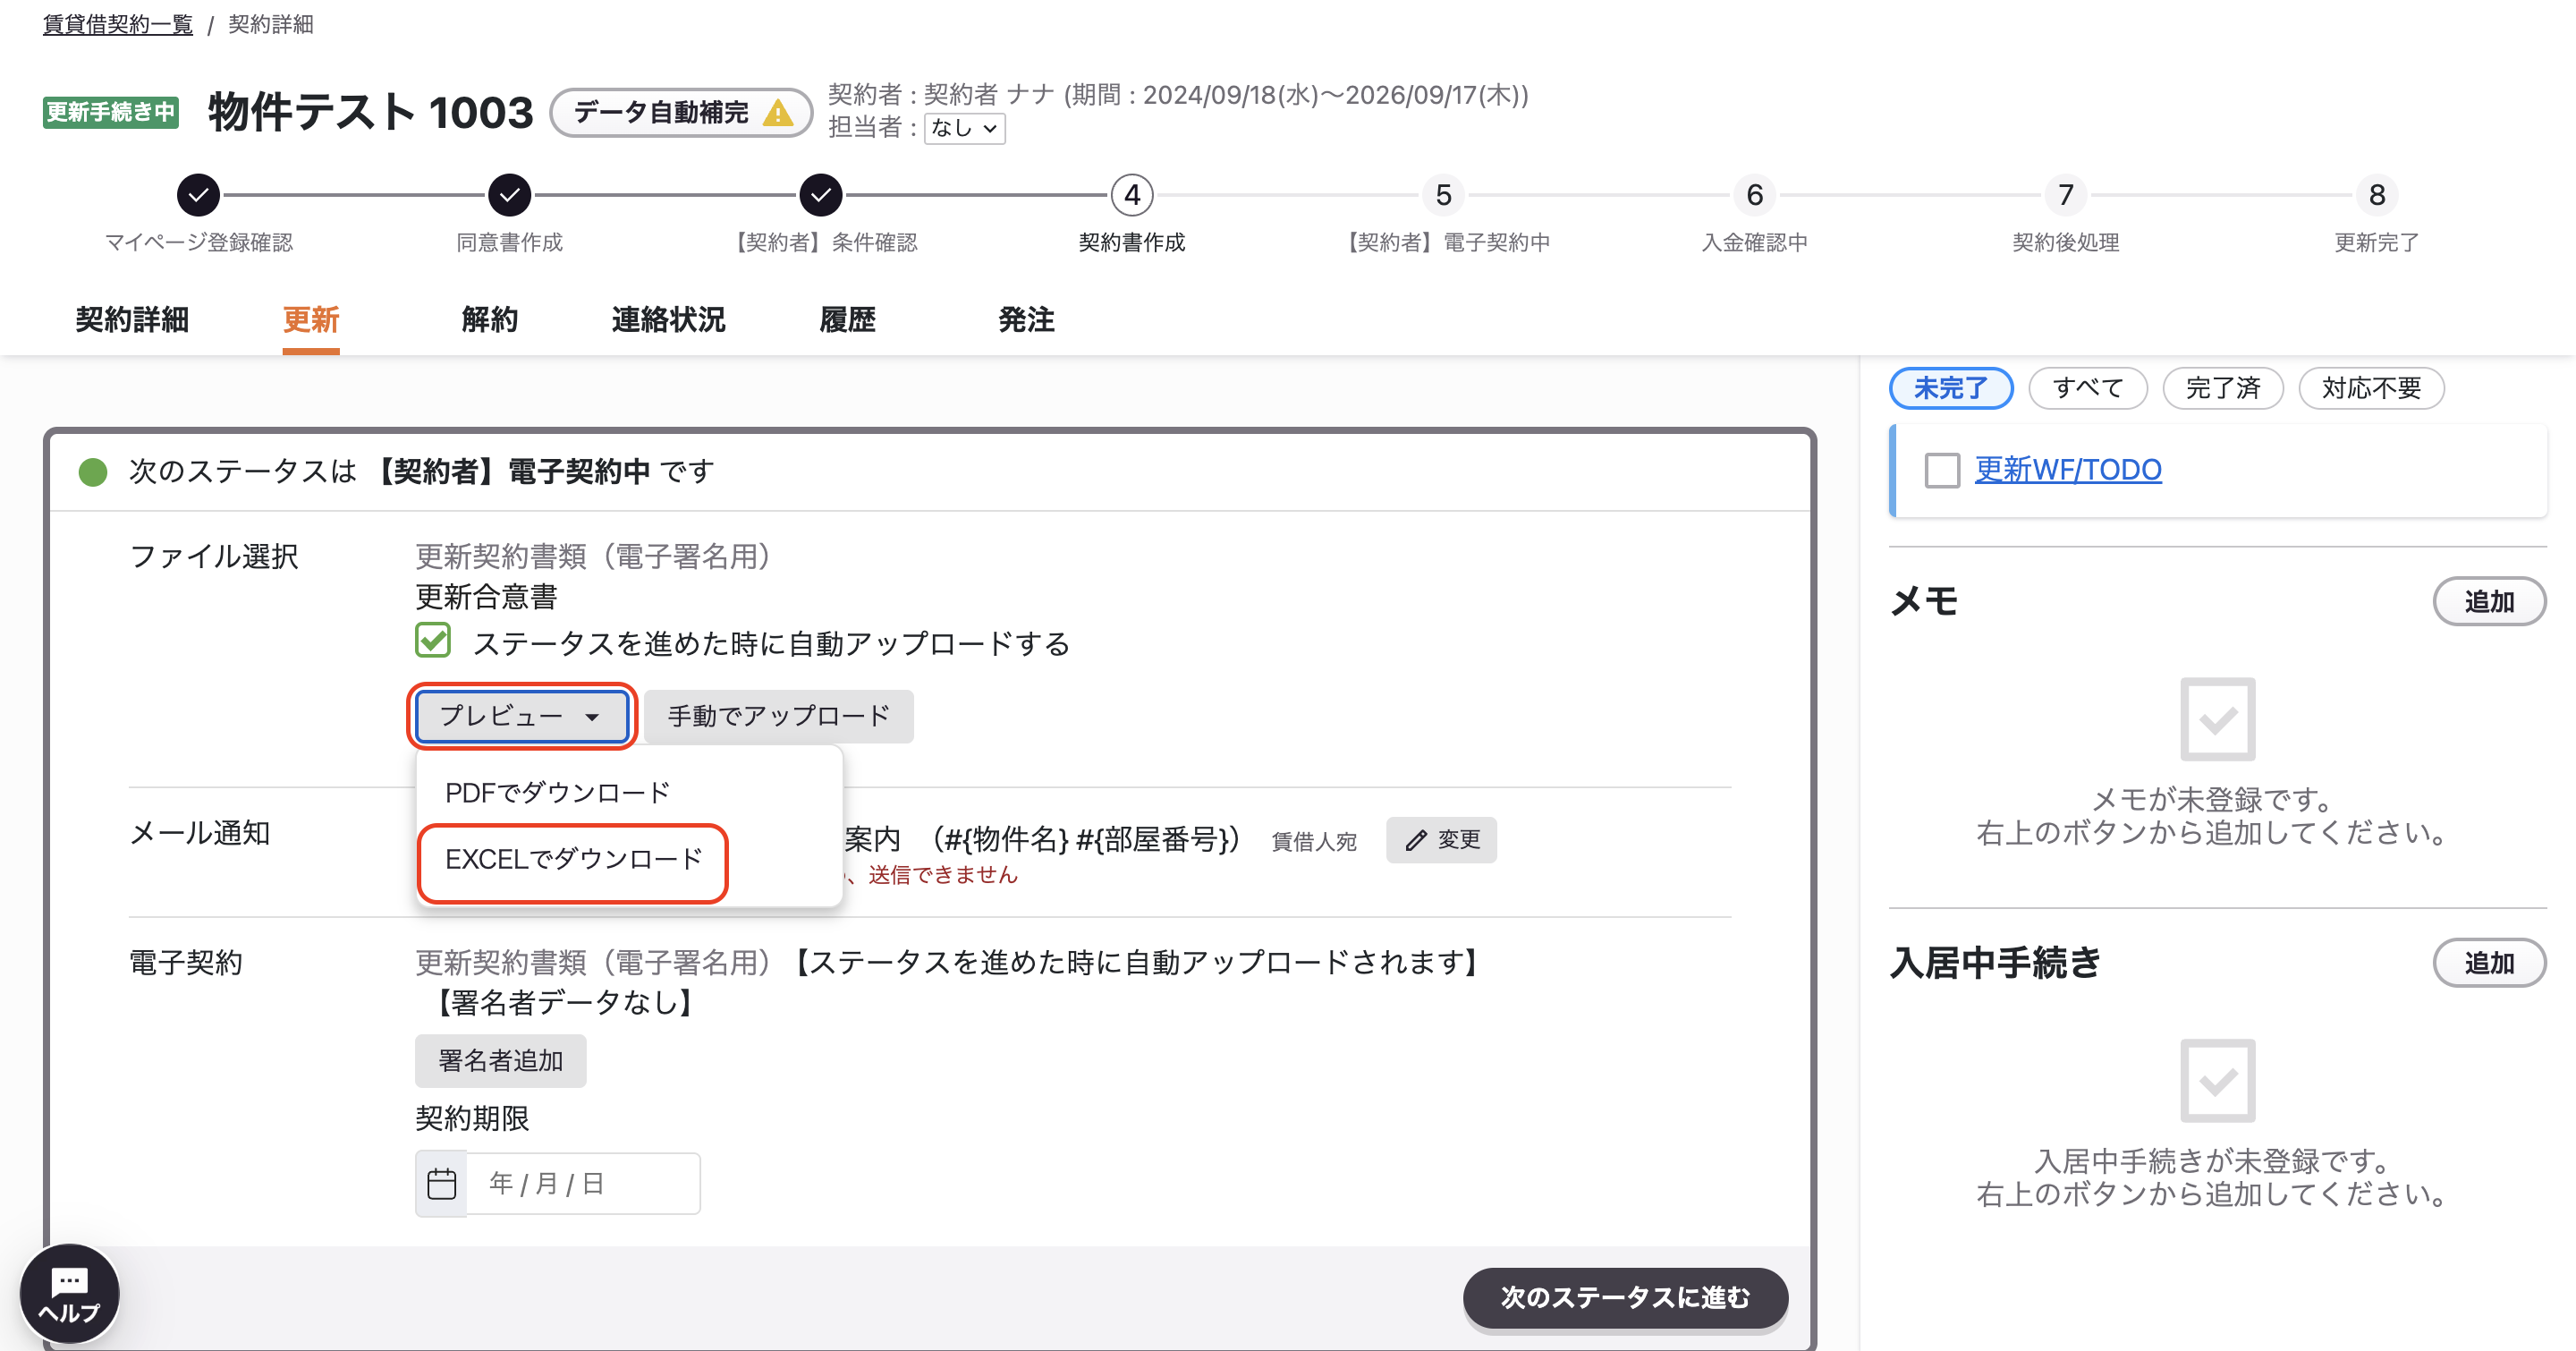2576x1351 pixels.
Task: Open the 連絡状況 tab
Action: (669, 320)
